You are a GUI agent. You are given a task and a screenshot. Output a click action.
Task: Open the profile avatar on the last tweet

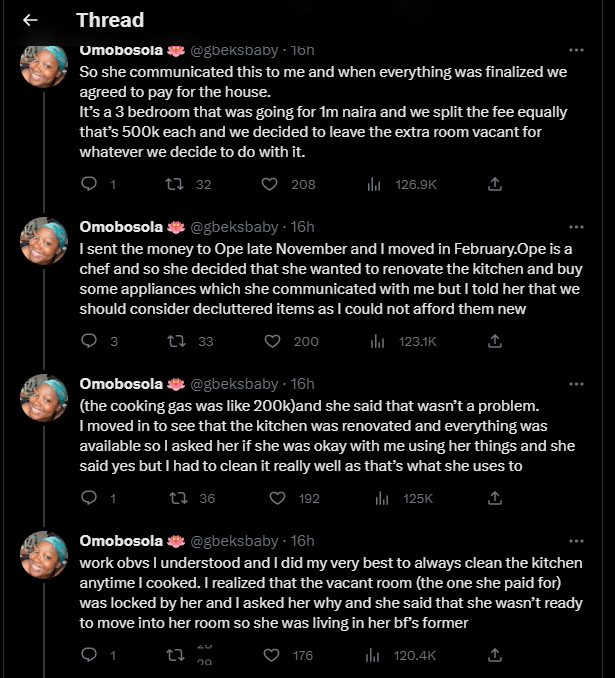pos(44,555)
